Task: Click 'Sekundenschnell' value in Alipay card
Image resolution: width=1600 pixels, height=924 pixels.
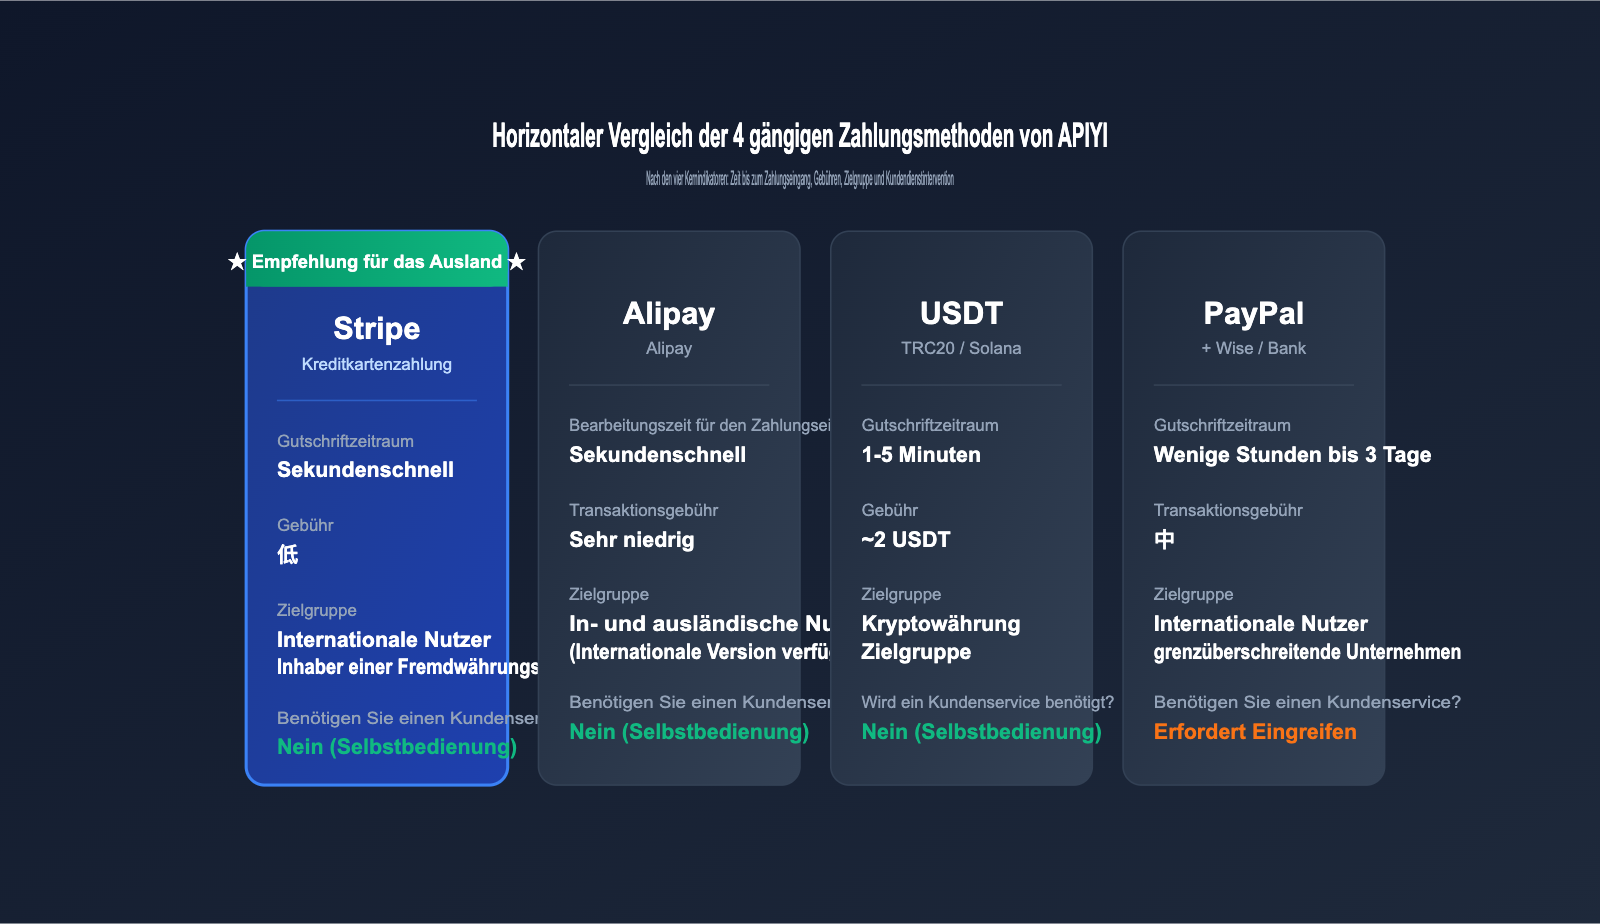Action: point(657,455)
